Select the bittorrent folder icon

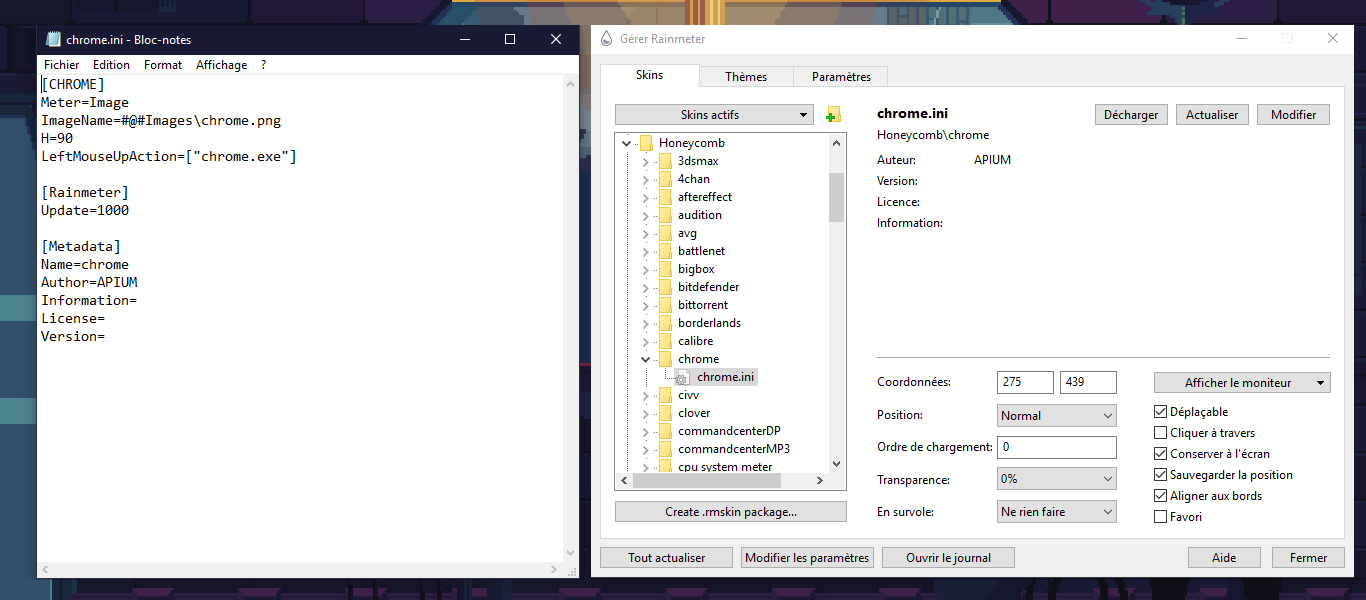[x=665, y=305]
